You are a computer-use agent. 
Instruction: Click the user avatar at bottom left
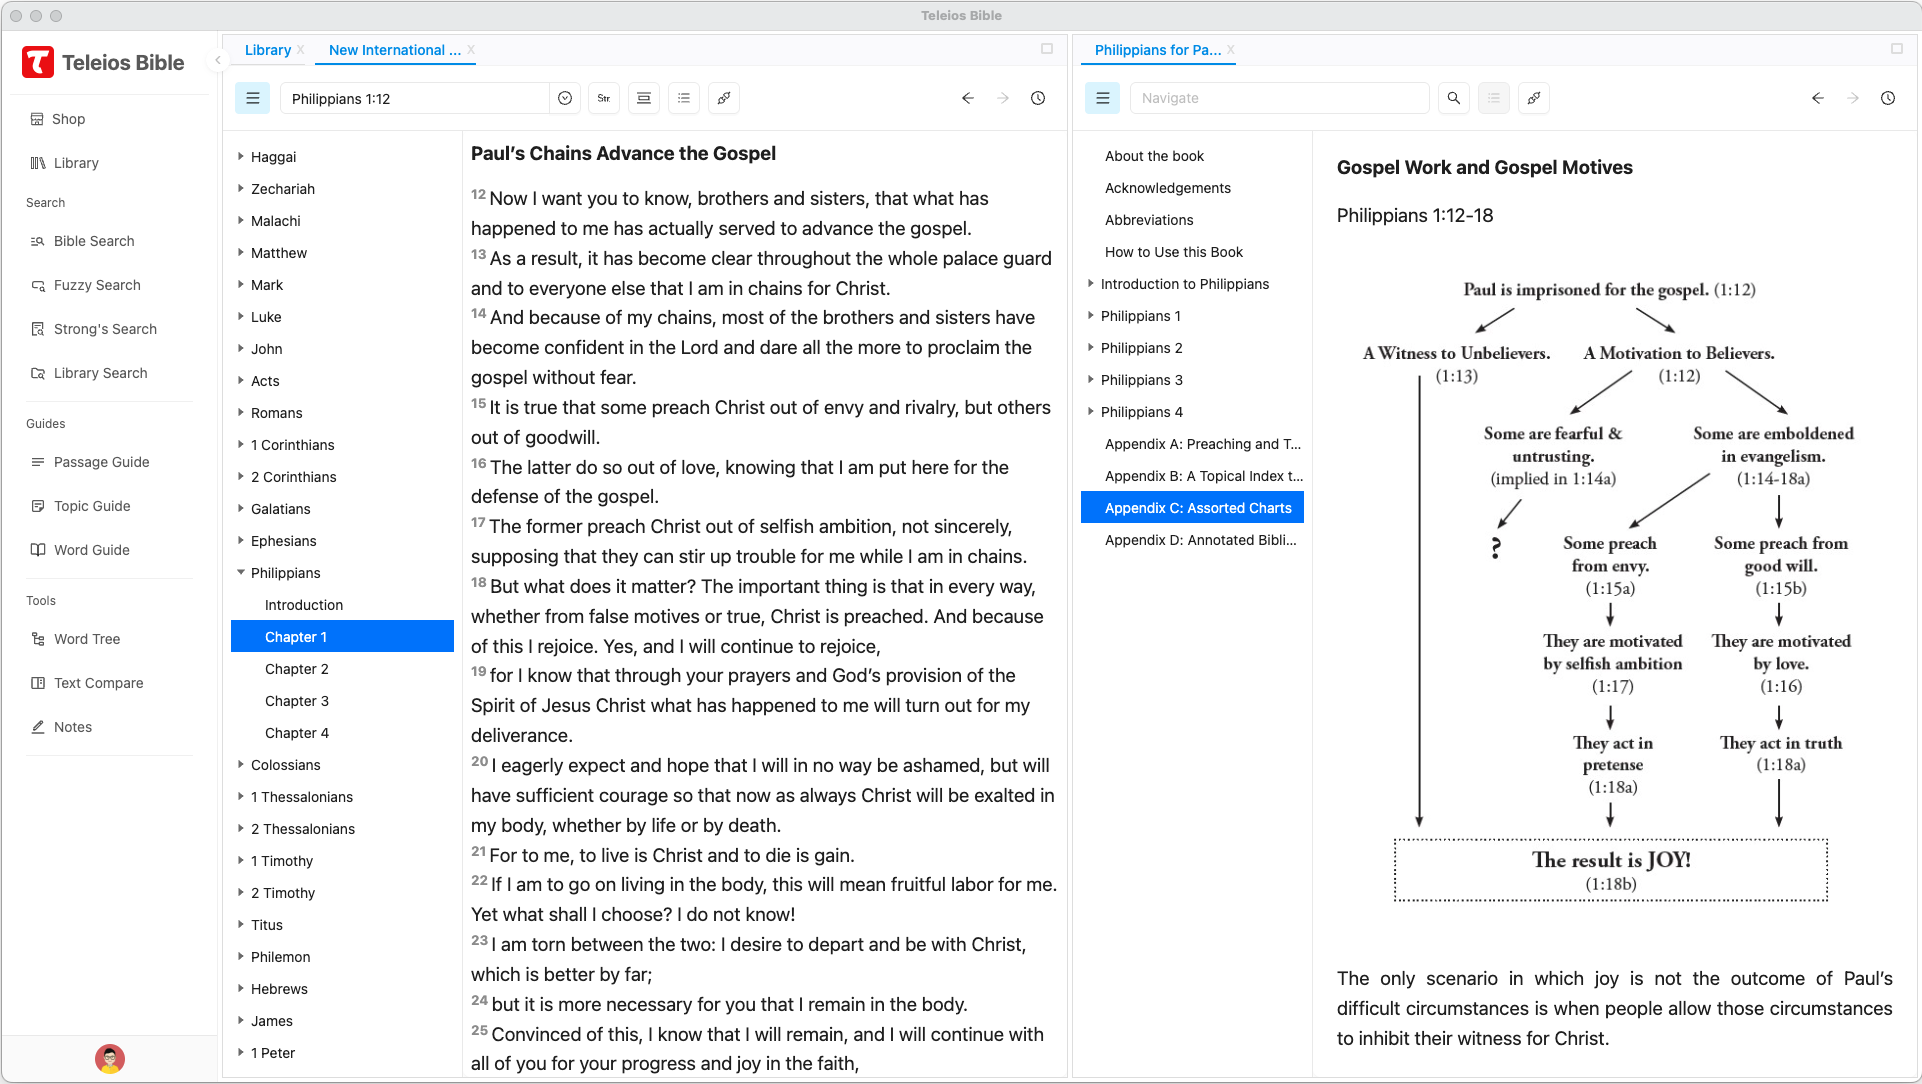pos(110,1058)
